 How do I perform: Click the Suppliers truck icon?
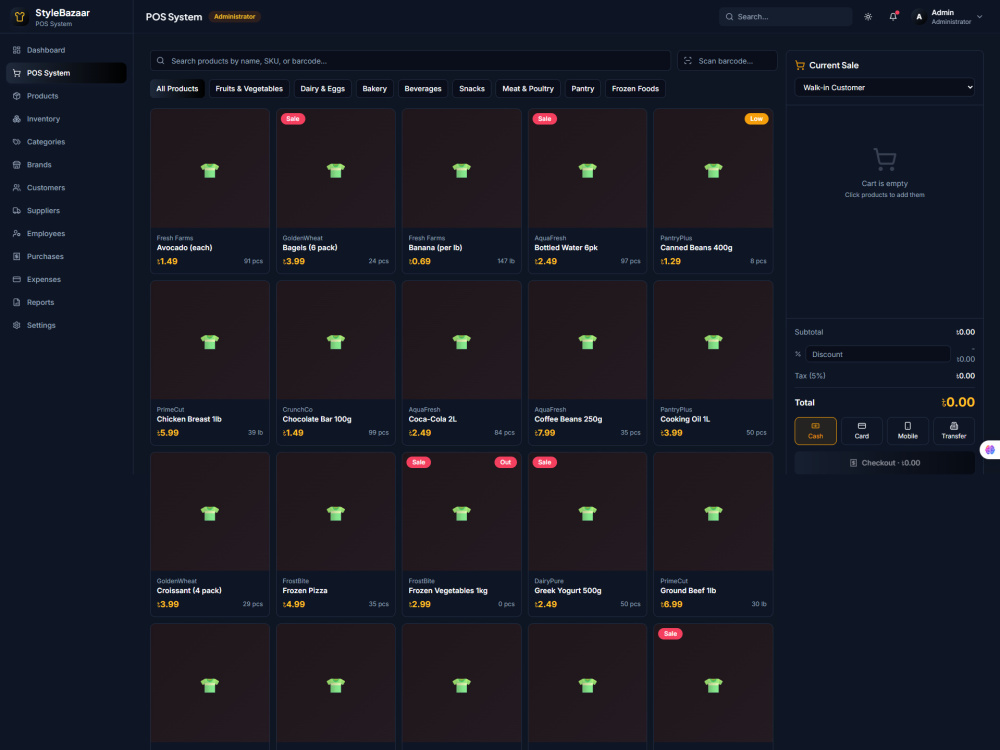pyautogui.click(x=17, y=210)
